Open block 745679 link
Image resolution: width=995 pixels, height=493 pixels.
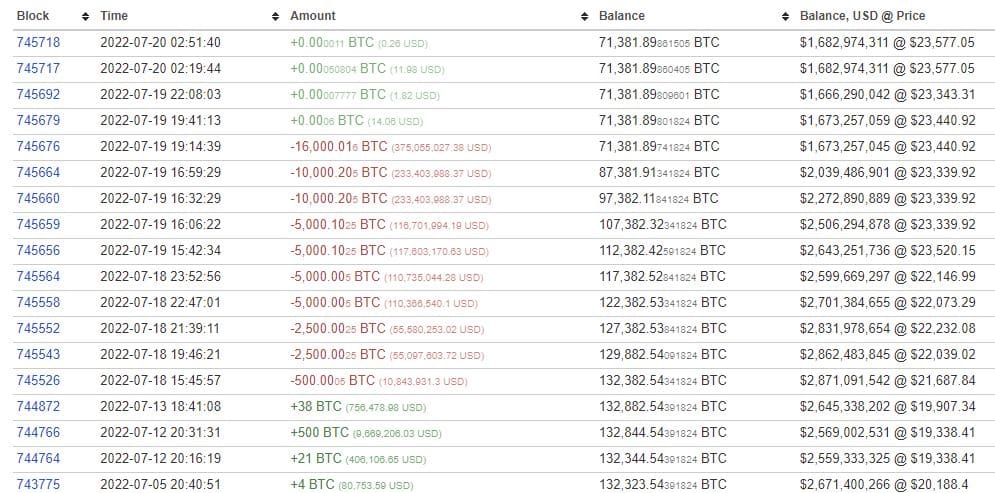(38, 121)
